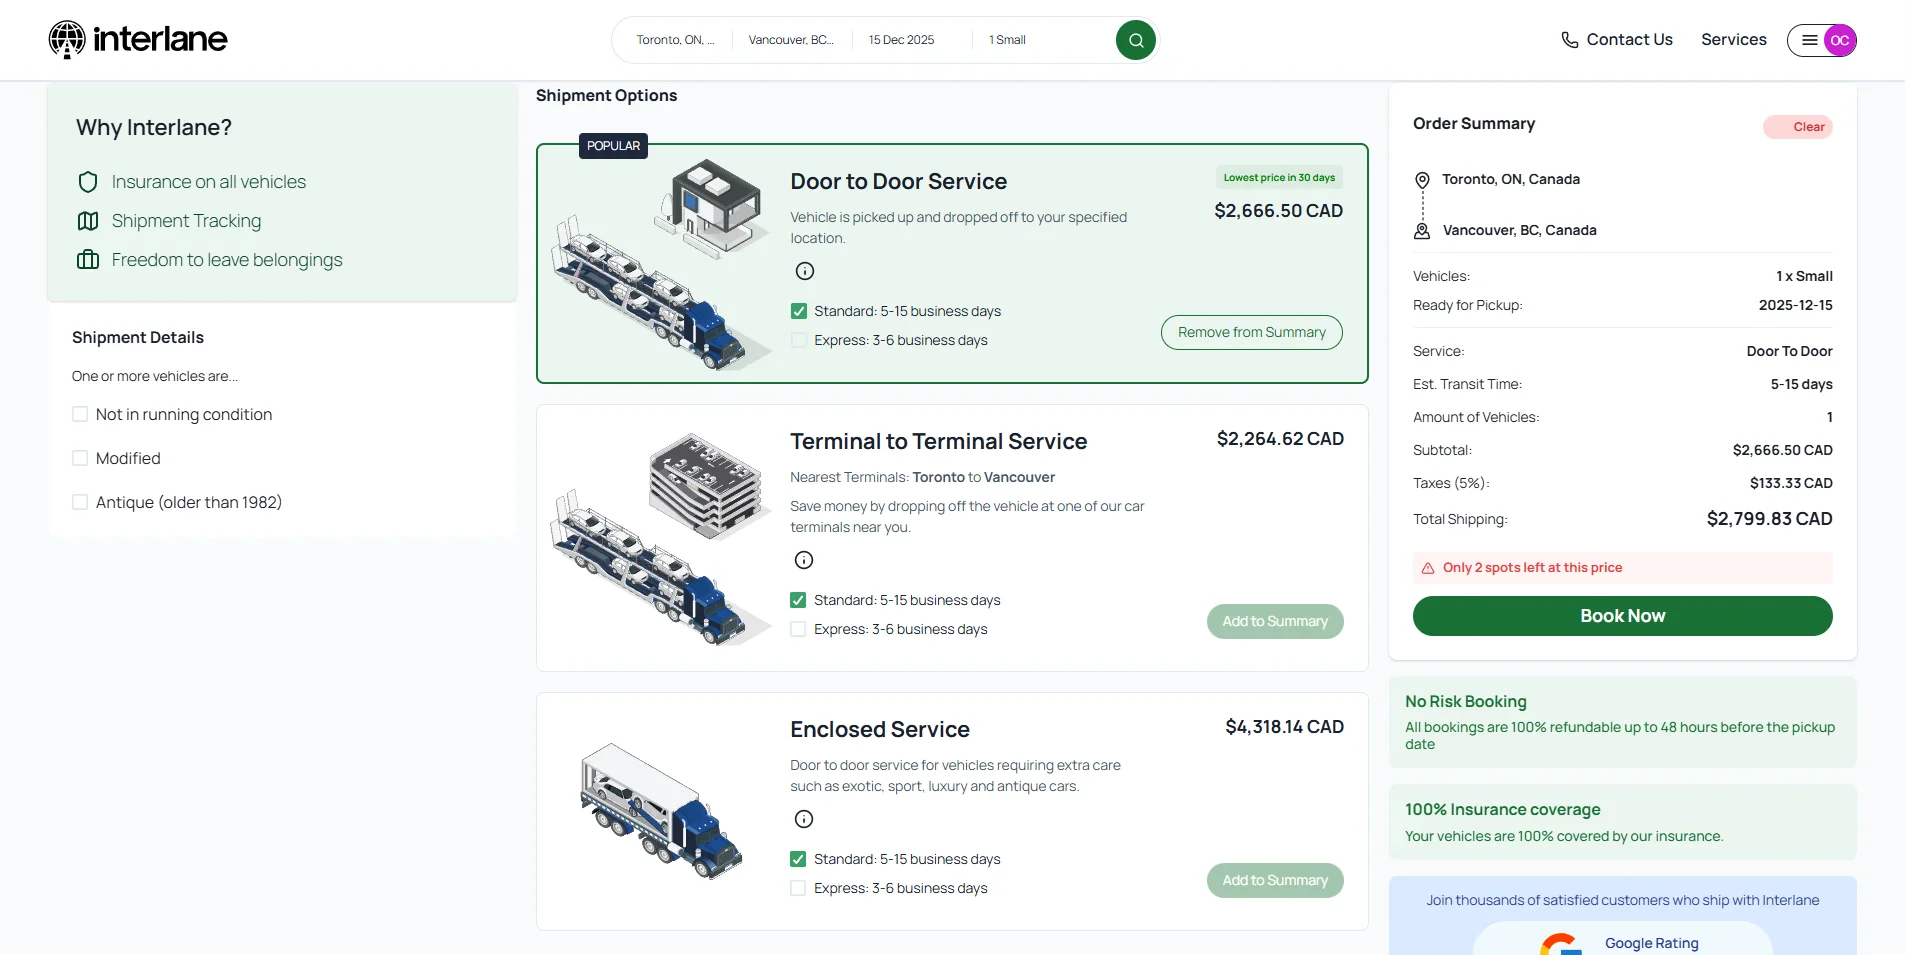Open the hamburger menu icon
The width and height of the screenshot is (1906, 955).
(1808, 40)
